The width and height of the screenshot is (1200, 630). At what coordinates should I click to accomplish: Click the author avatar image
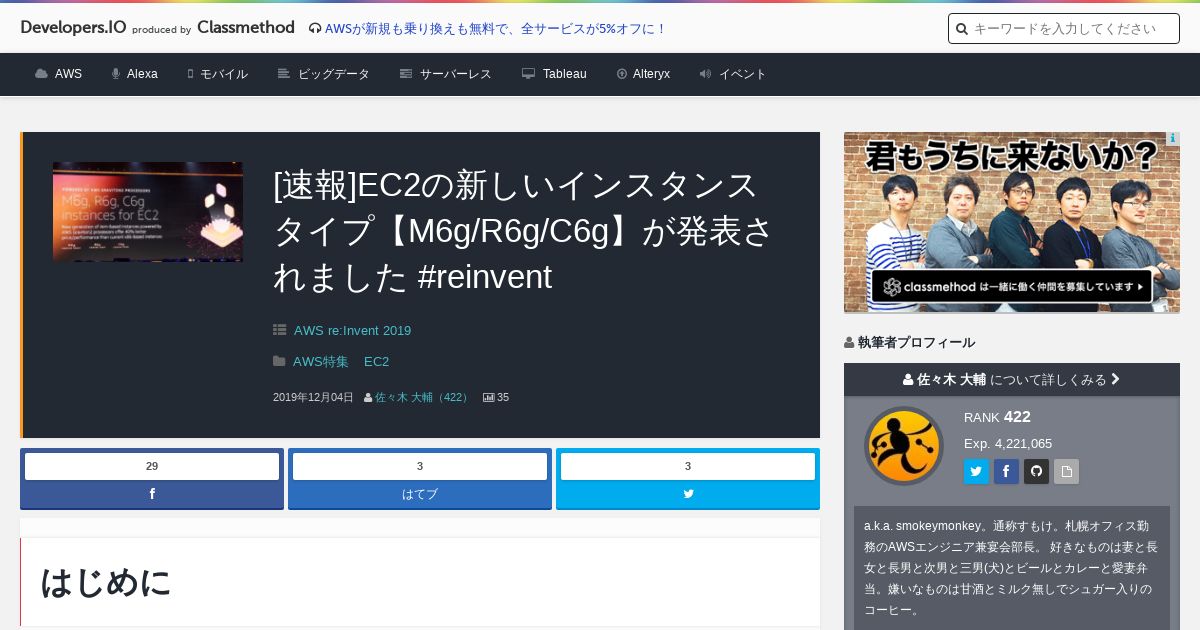click(x=904, y=446)
